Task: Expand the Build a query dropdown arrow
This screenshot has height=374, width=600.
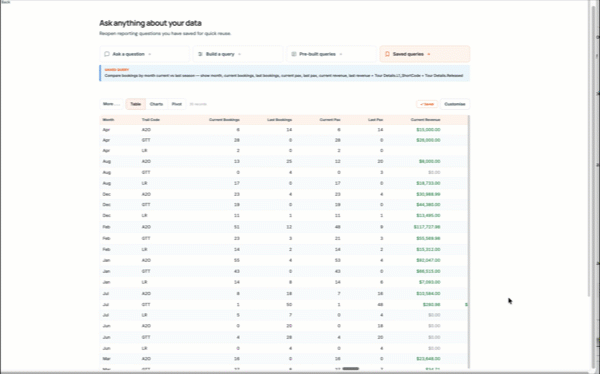Action: pyautogui.click(x=239, y=54)
